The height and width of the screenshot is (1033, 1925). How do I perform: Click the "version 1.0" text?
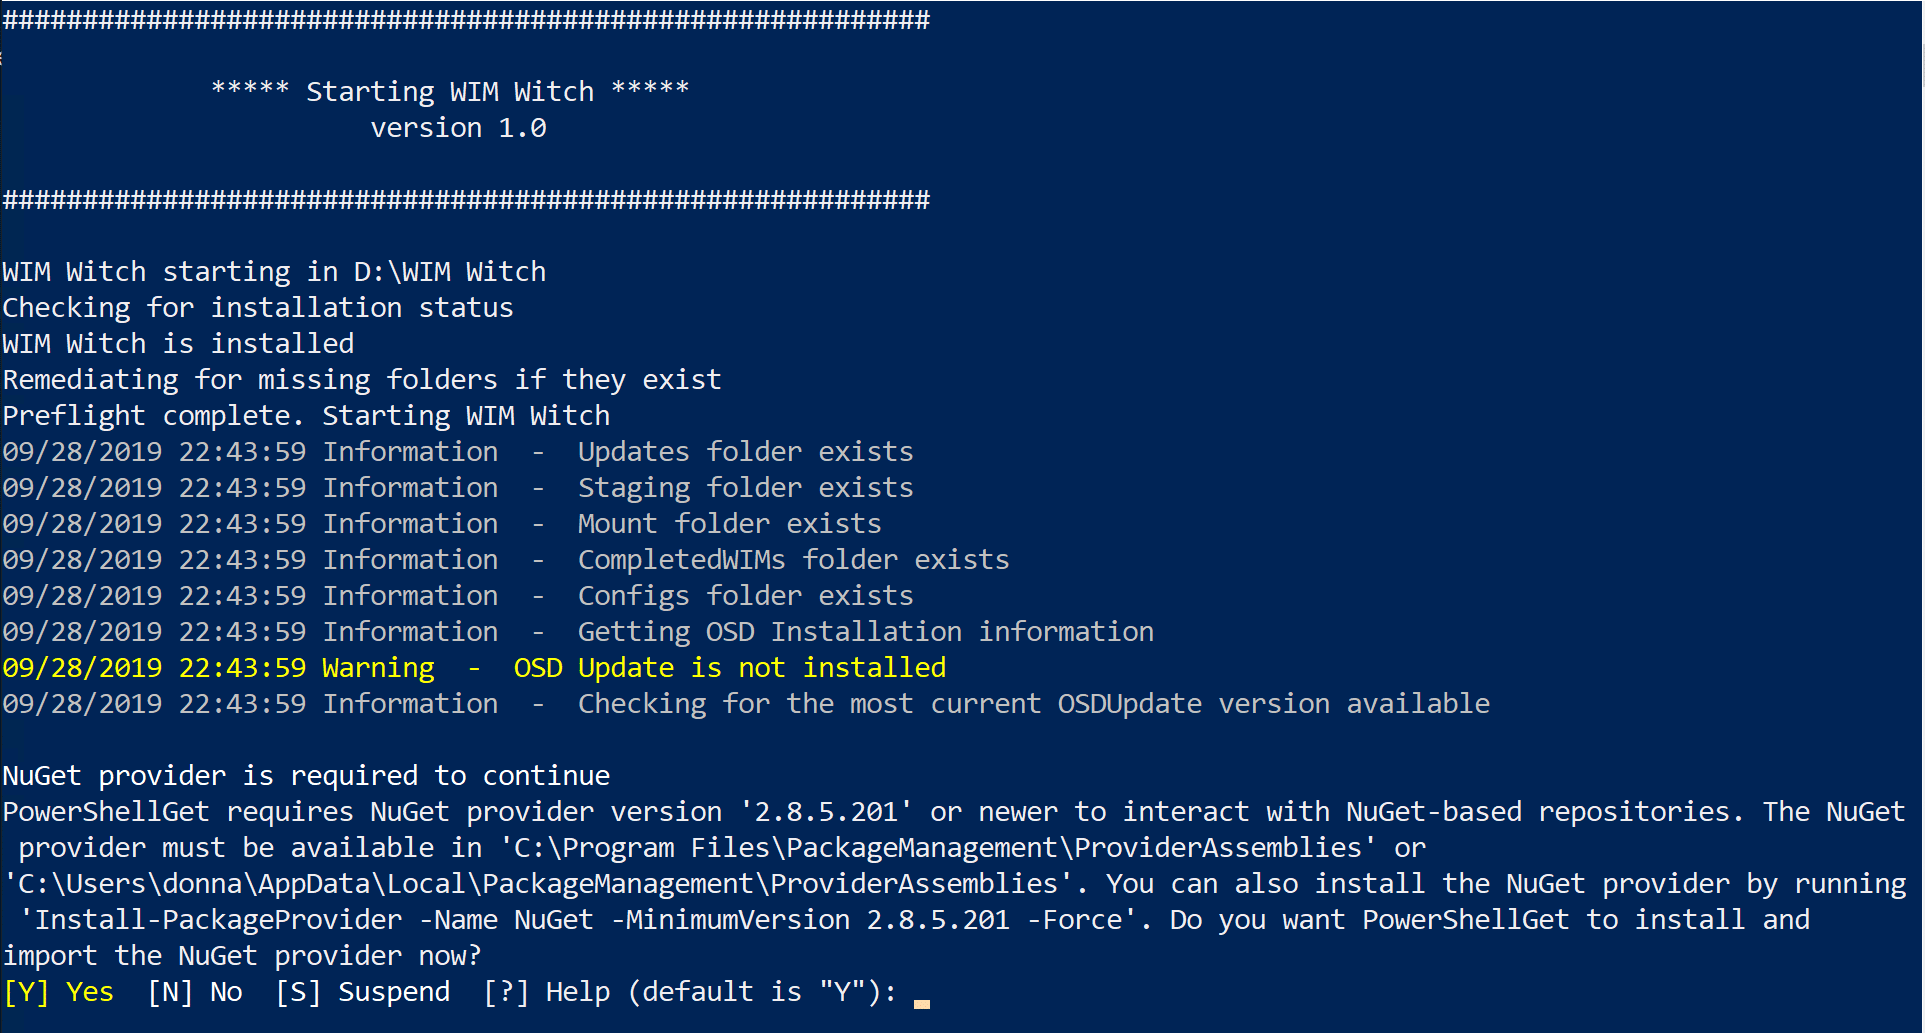(x=458, y=128)
